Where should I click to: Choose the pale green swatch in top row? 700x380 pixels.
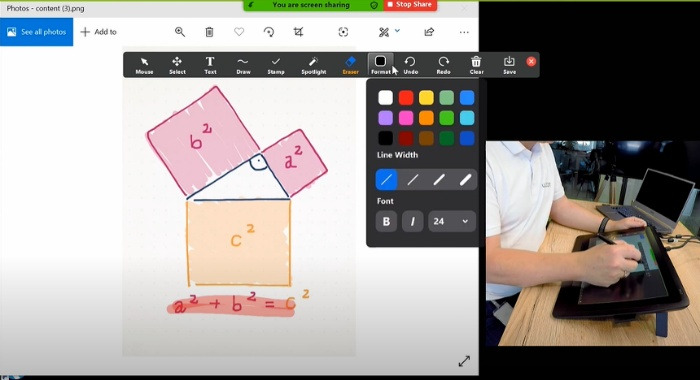pos(446,97)
